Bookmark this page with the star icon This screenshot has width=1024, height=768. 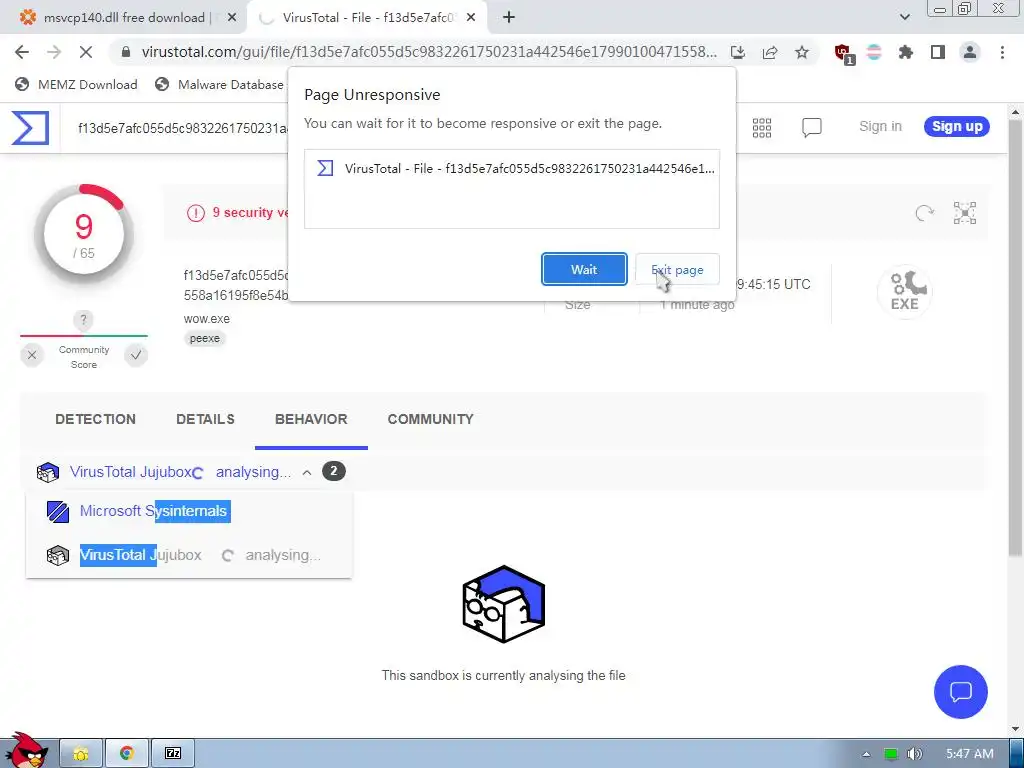click(x=802, y=52)
